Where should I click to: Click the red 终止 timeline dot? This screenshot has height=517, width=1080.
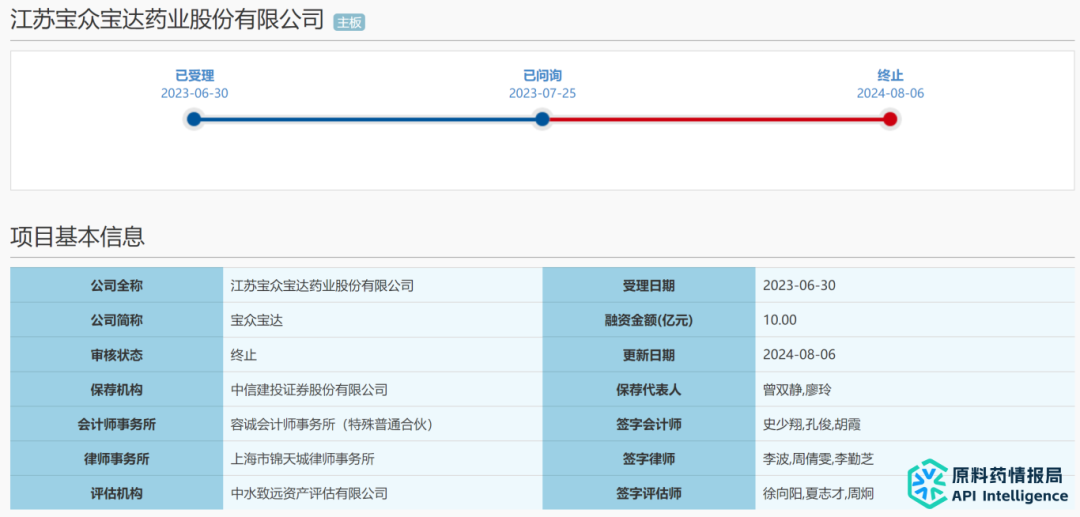pyautogui.click(x=890, y=119)
